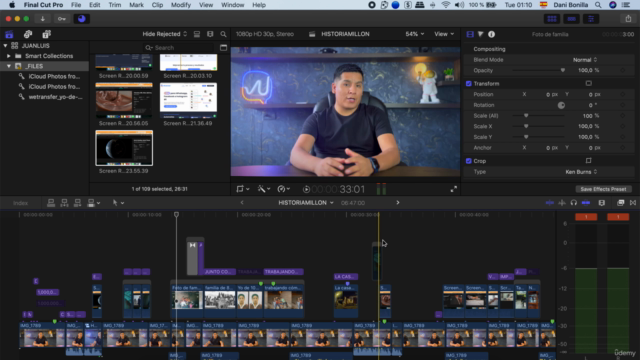The width and height of the screenshot is (640, 360).
Task: Collapse the JUANLUIS library triangle
Action: coord(5,46)
